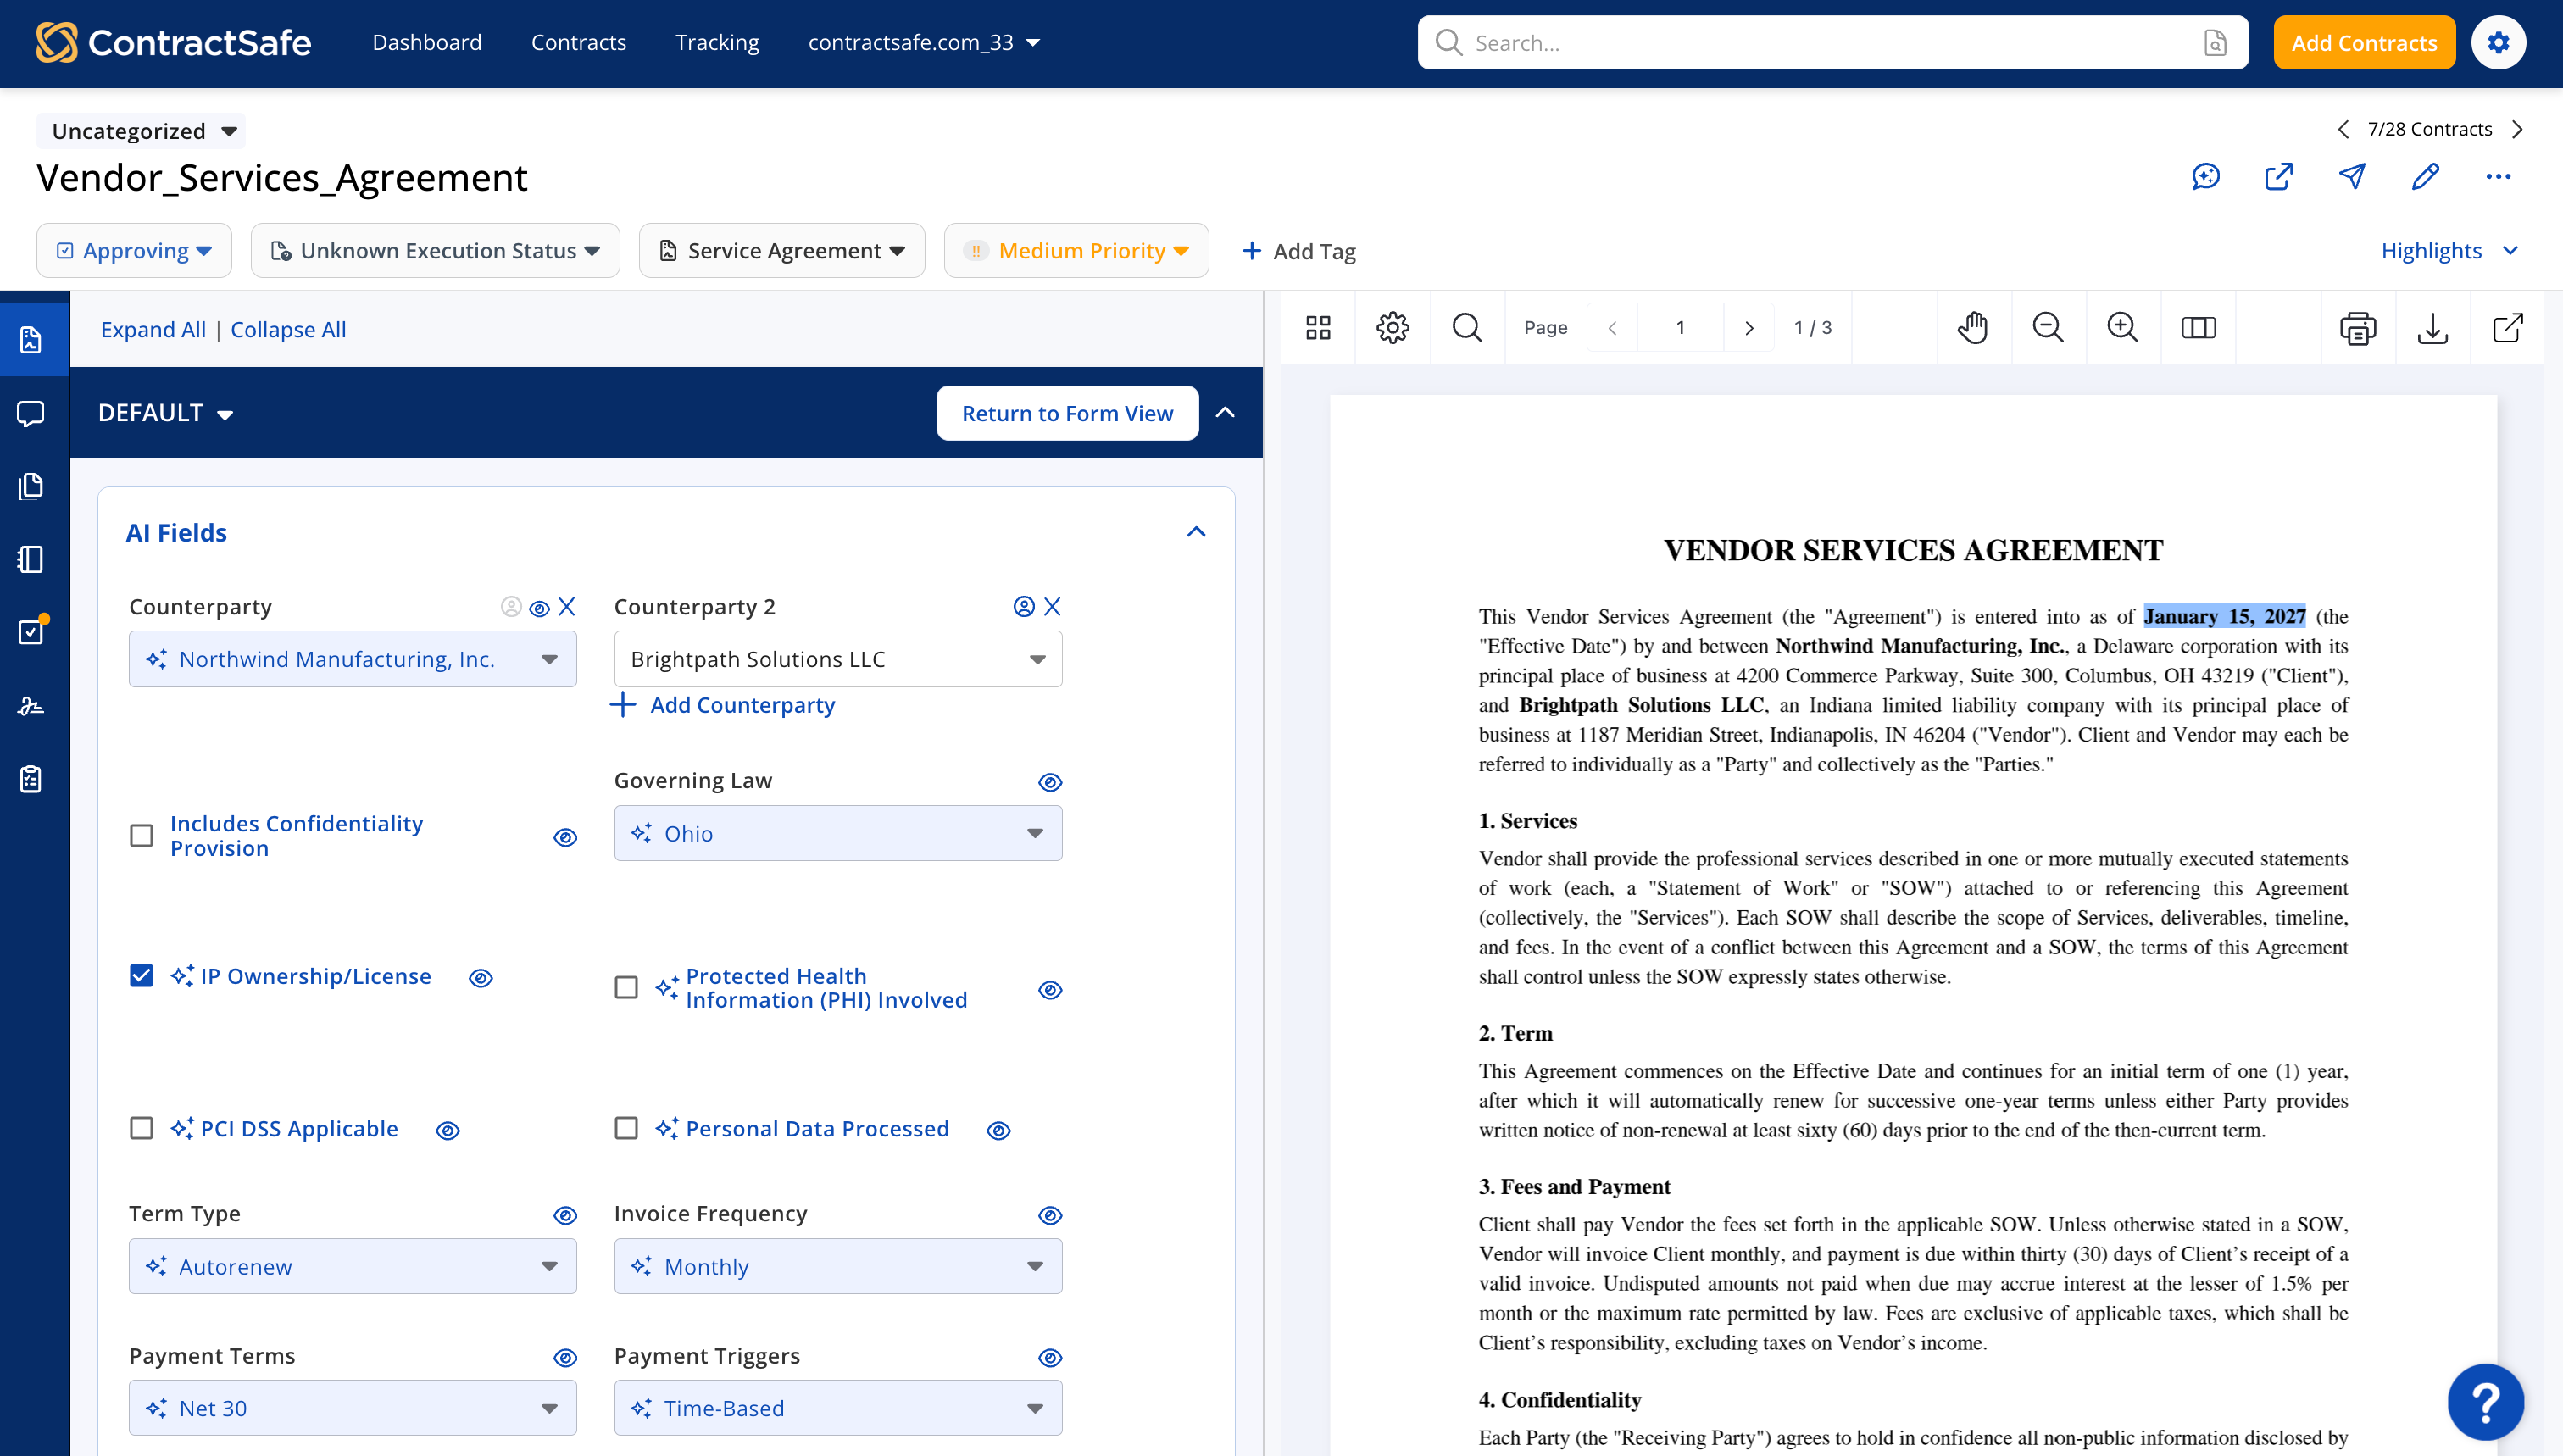
Task: Download the contract PDF
Action: 2432,328
